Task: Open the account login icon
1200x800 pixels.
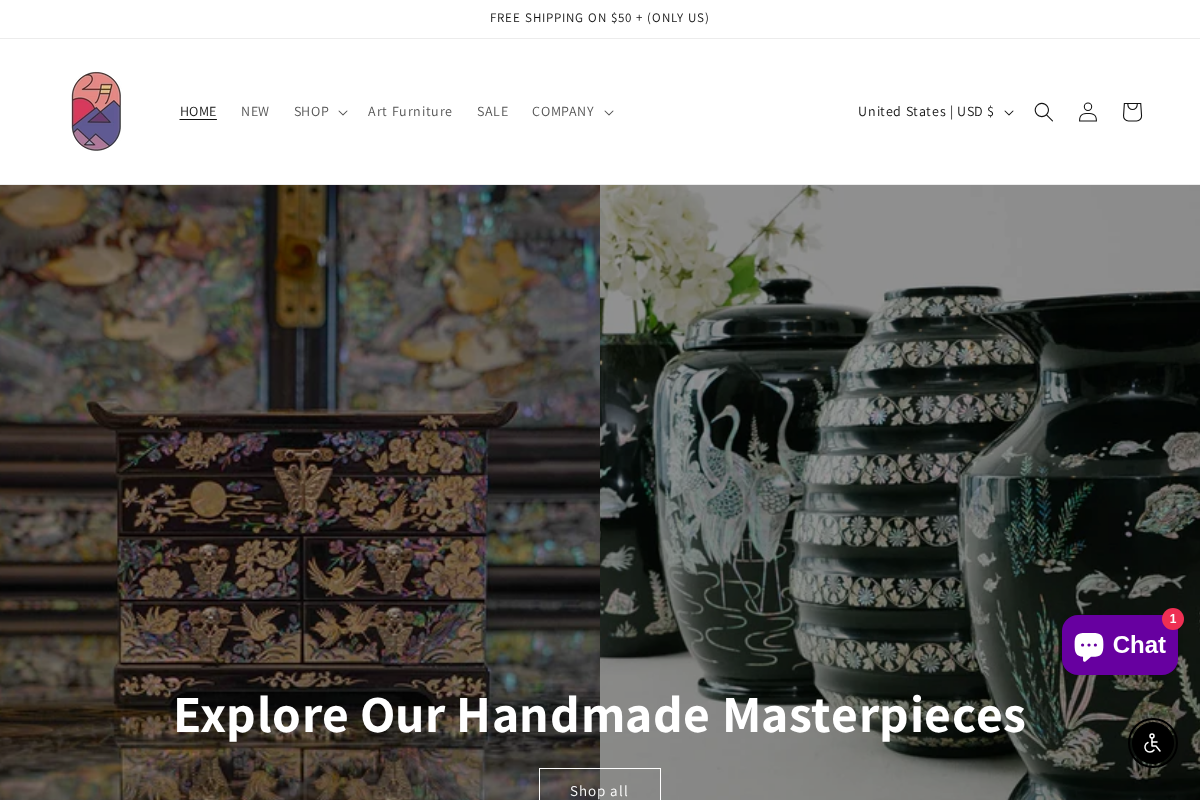Action: point(1087,112)
